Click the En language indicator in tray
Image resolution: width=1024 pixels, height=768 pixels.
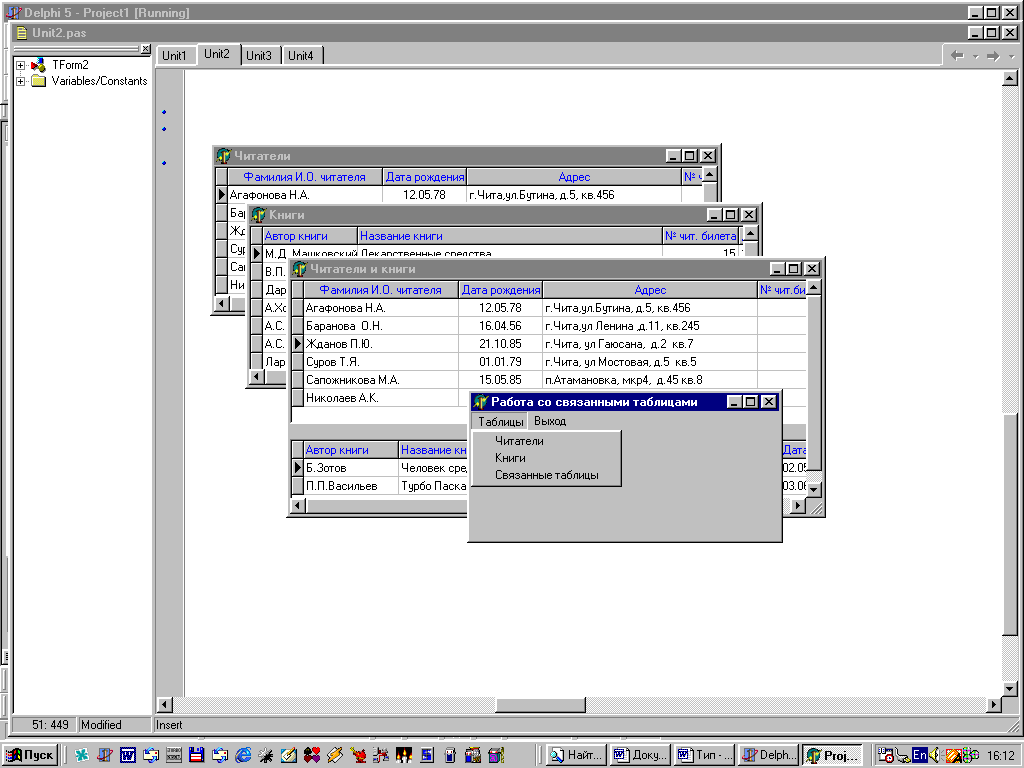click(920, 755)
